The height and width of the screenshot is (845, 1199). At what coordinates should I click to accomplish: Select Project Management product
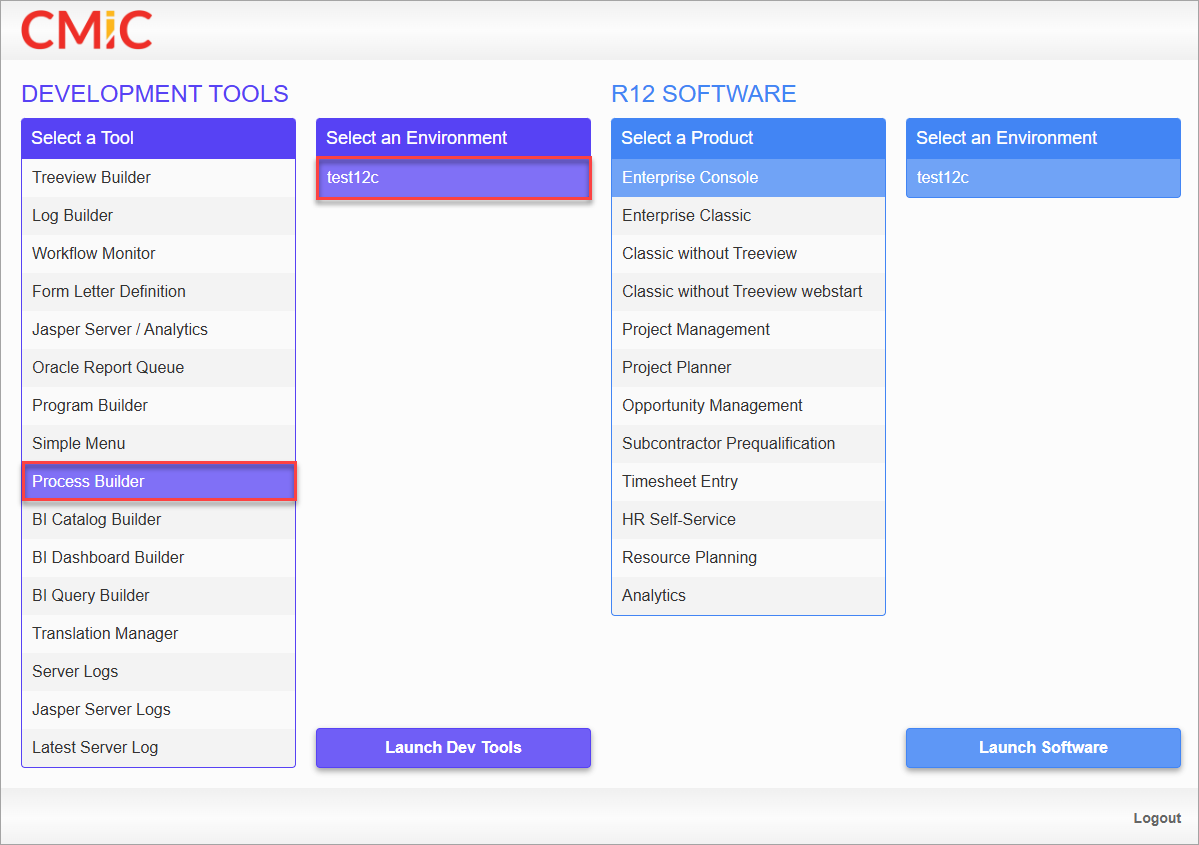coord(749,330)
